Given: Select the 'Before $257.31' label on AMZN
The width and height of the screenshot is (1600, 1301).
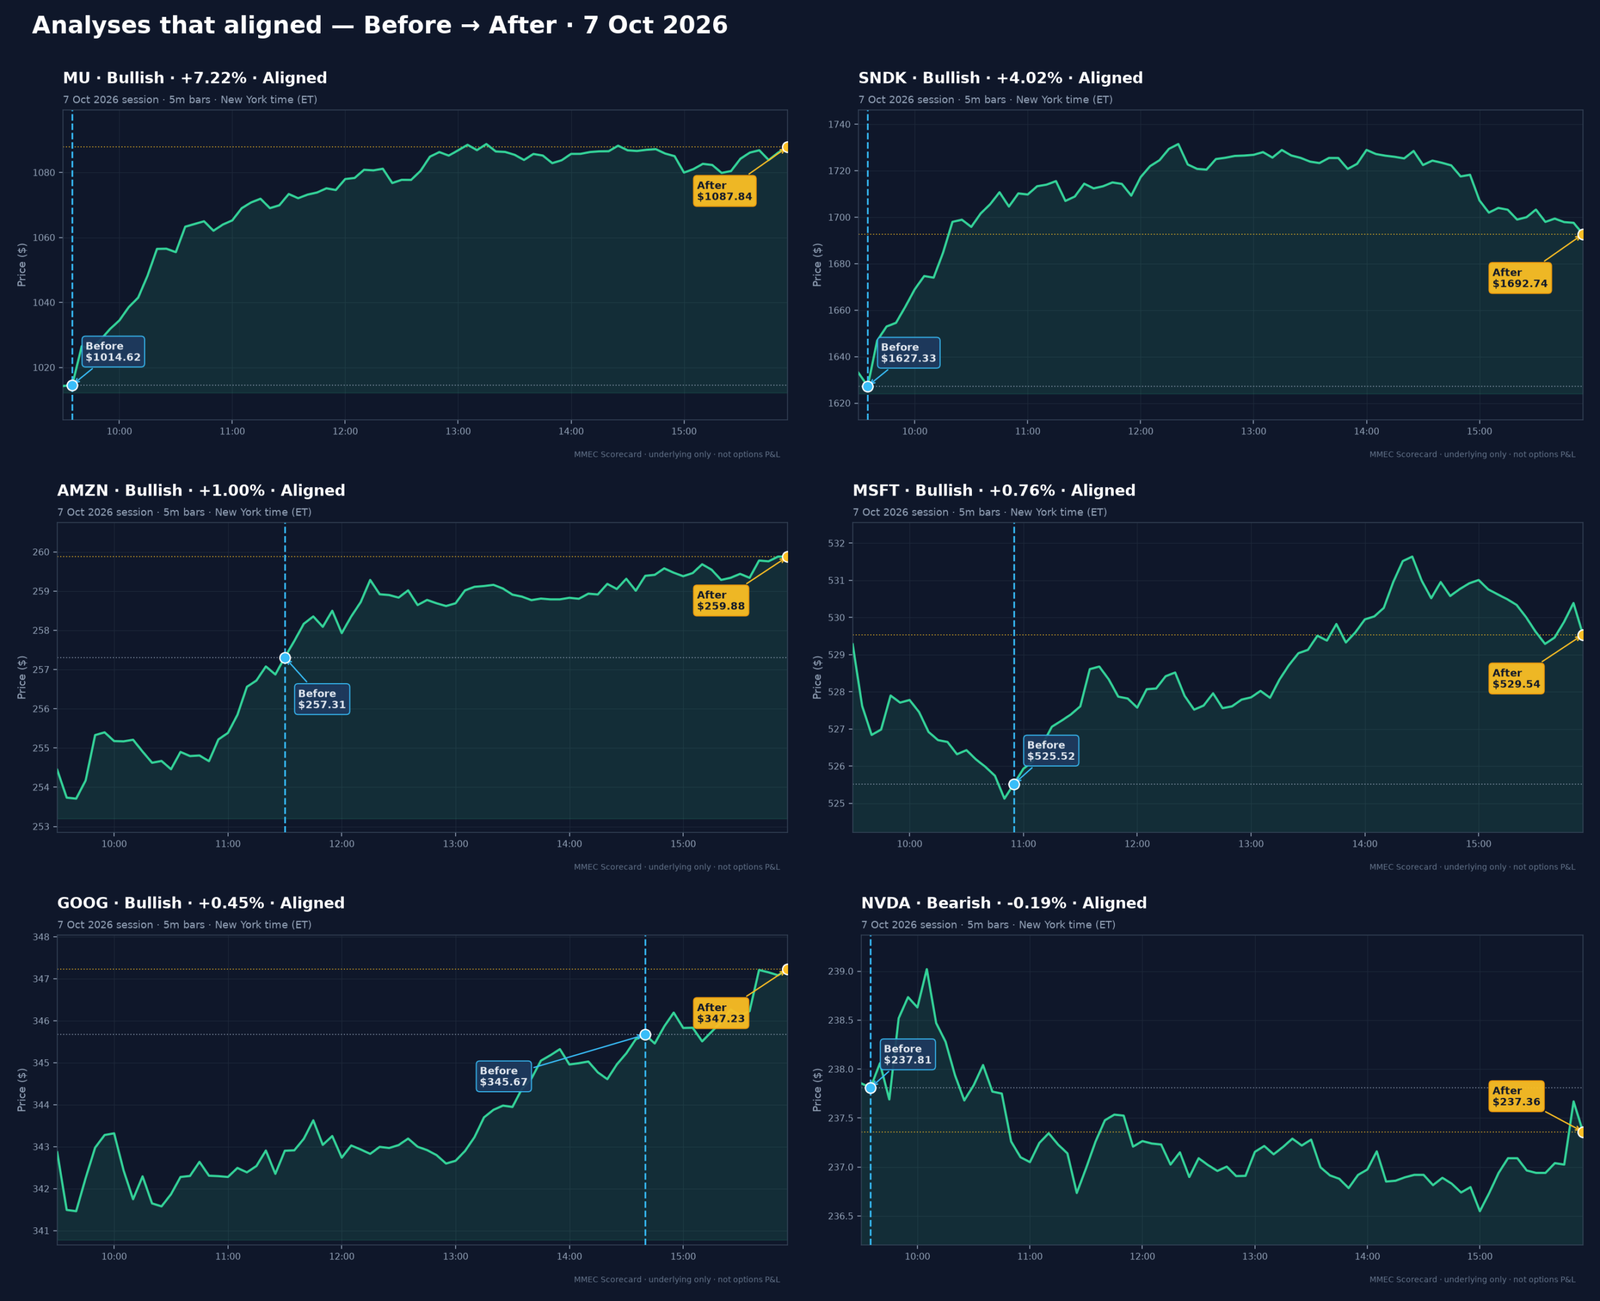Looking at the screenshot, I should (x=322, y=699).
